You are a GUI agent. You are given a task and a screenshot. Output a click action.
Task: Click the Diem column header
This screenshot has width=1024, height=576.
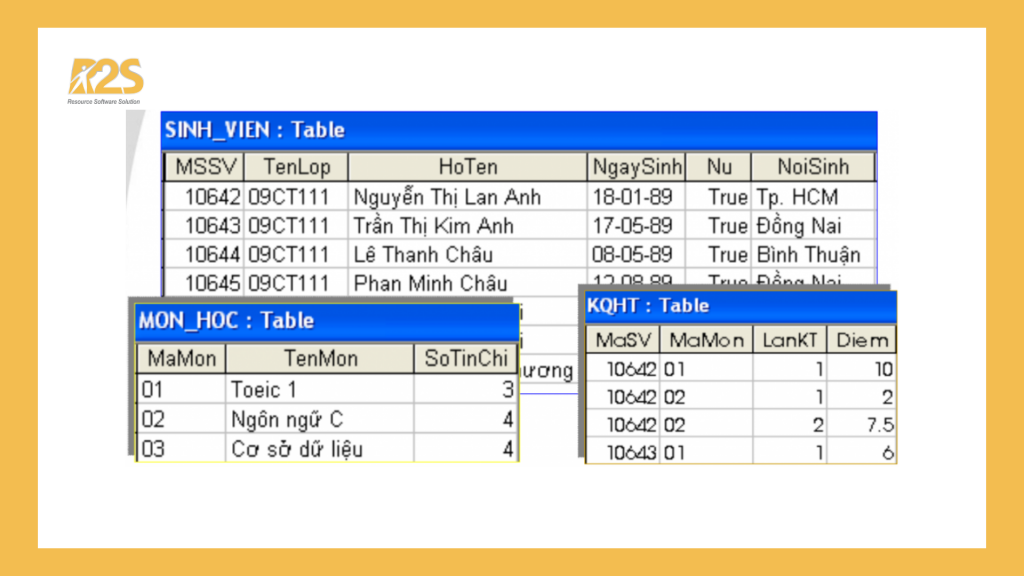coord(861,340)
